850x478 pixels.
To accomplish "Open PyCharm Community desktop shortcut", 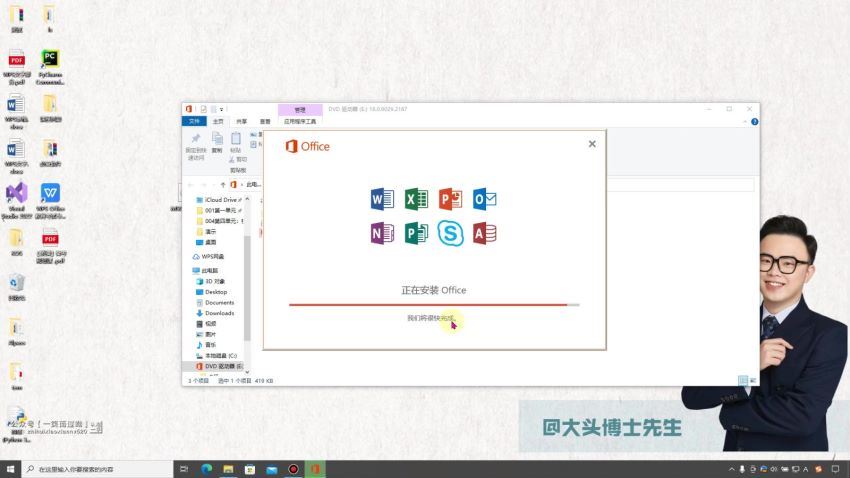I will [50, 67].
